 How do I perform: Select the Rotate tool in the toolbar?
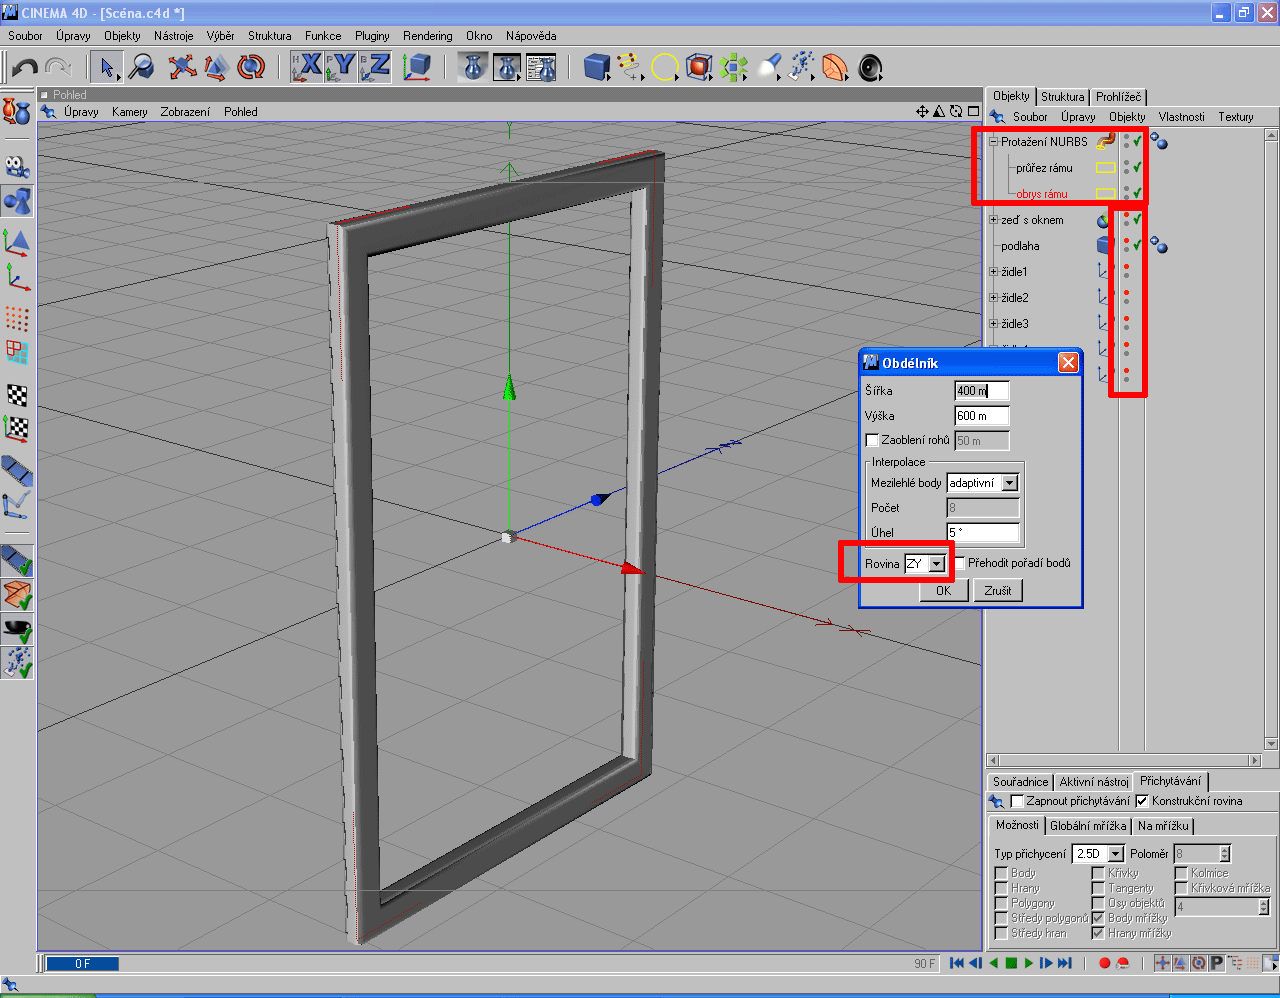[x=251, y=68]
